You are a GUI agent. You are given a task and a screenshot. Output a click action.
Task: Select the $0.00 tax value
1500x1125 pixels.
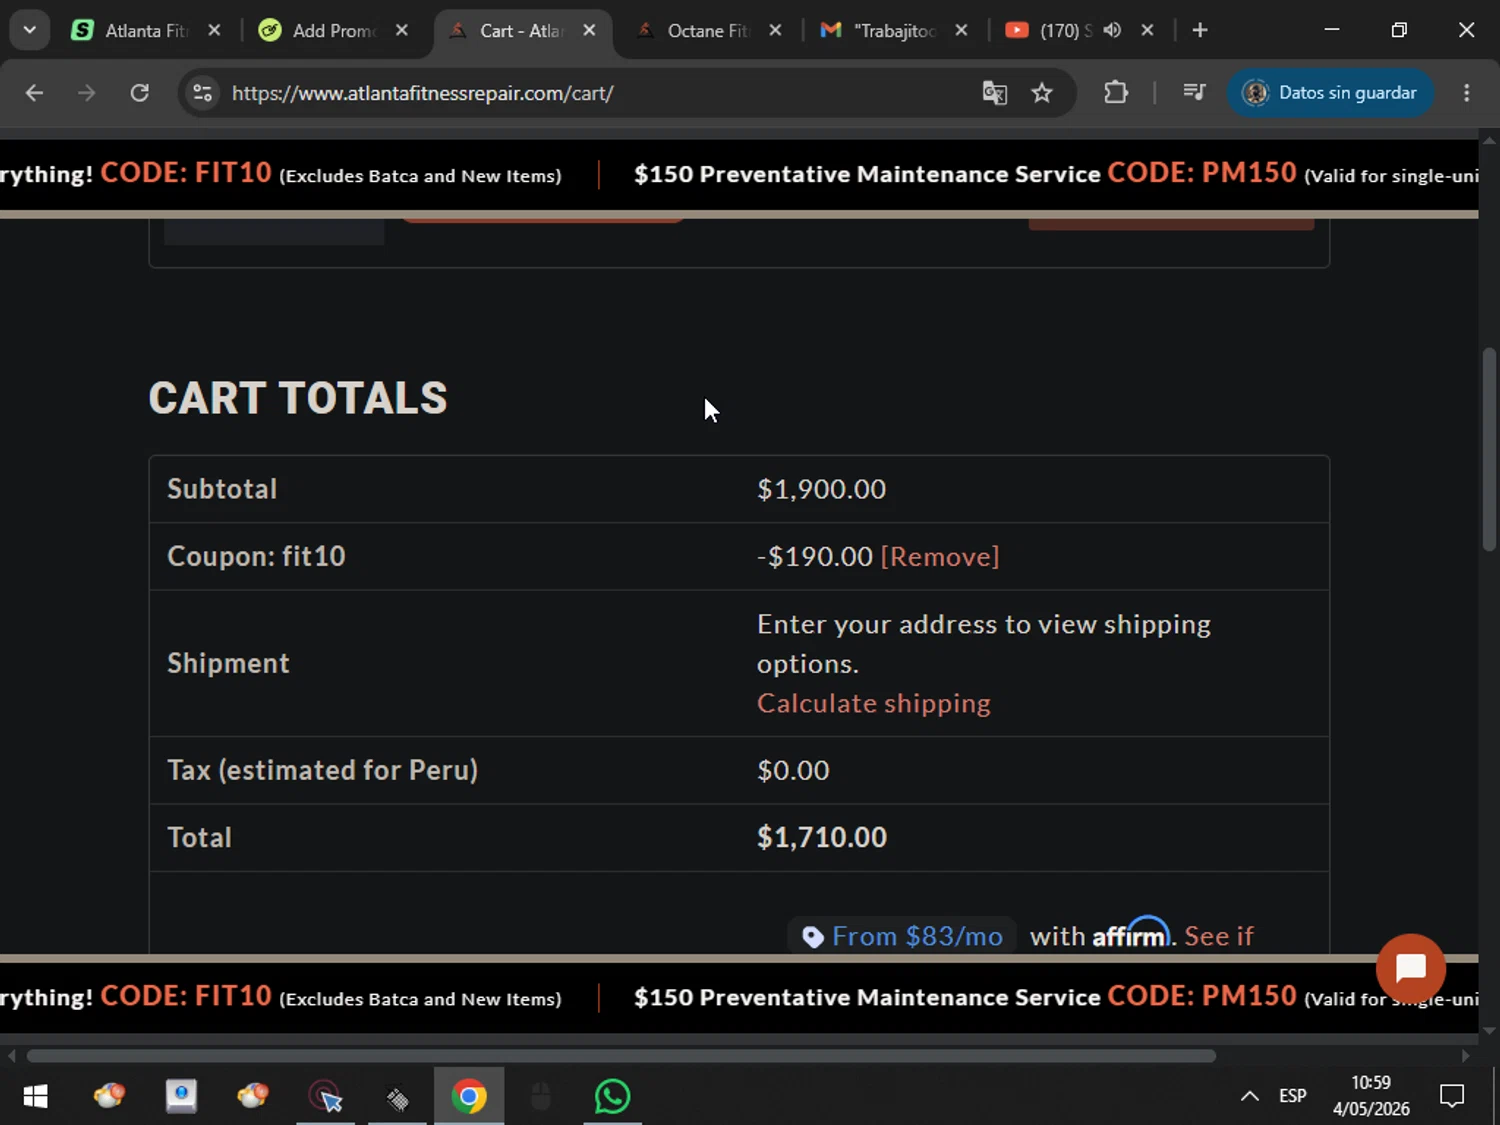coord(793,770)
